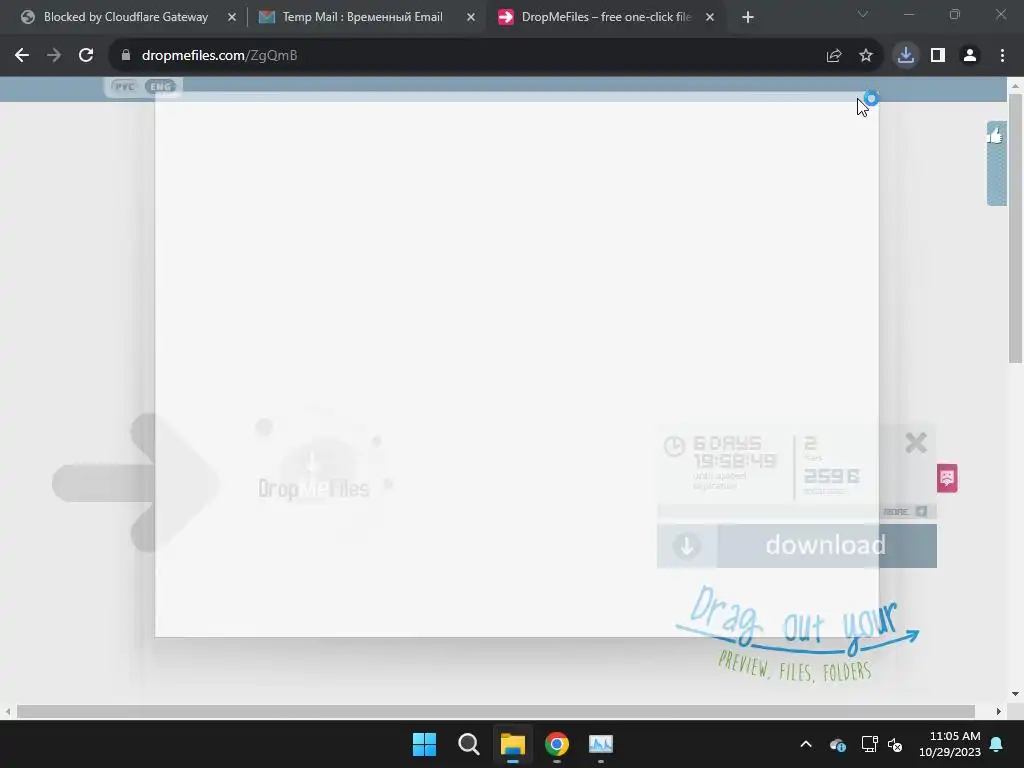
Task: Open a new browser tab
Action: 748,17
